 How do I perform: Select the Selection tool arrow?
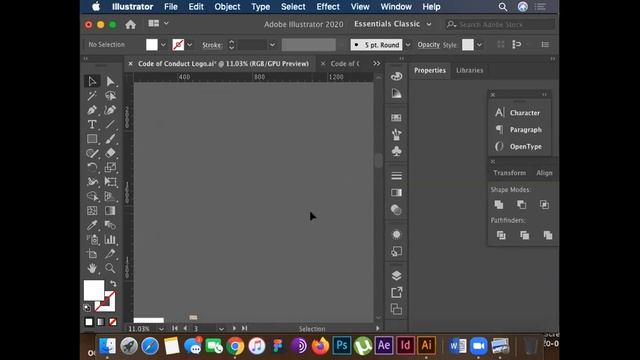pyautogui.click(x=92, y=81)
